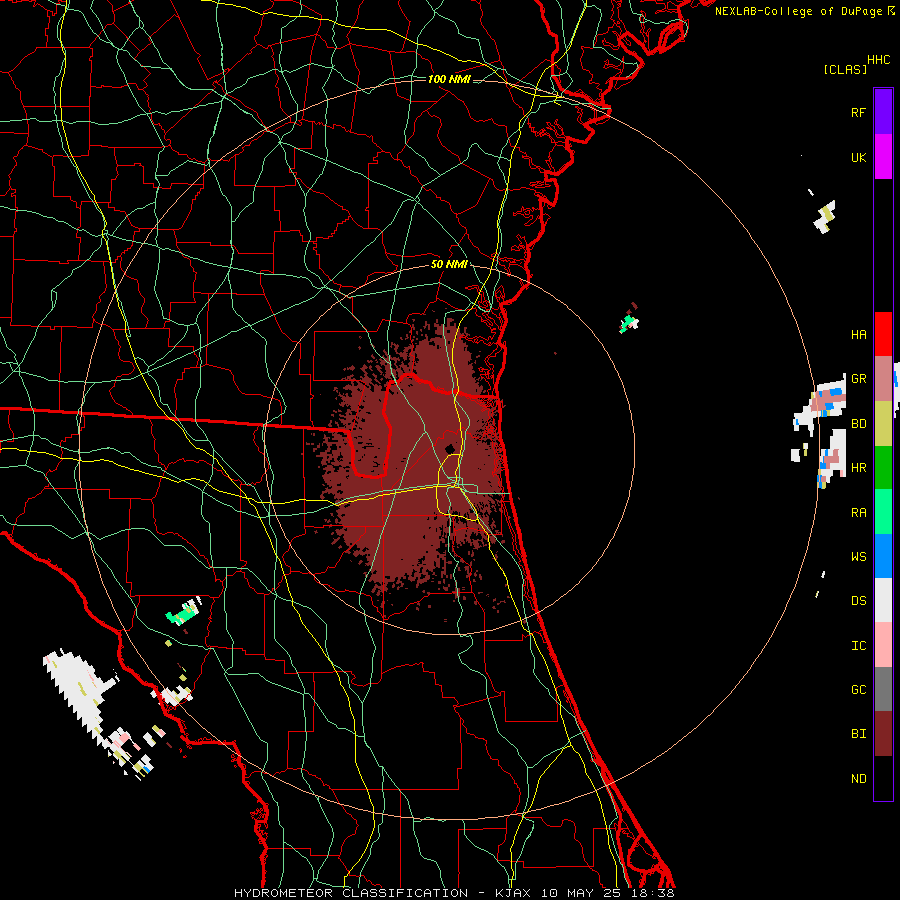The image size is (900, 900).
Task: Click the "50 NMI" range ring label
Action: tap(449, 264)
